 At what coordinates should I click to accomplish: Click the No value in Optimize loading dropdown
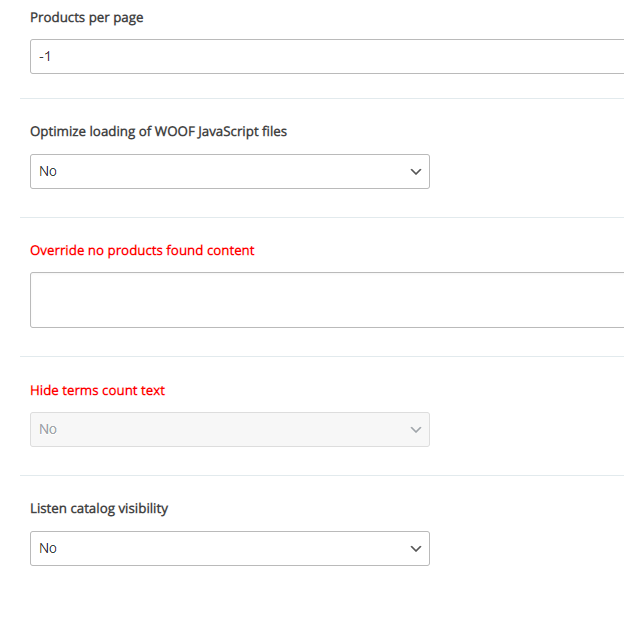(48, 171)
